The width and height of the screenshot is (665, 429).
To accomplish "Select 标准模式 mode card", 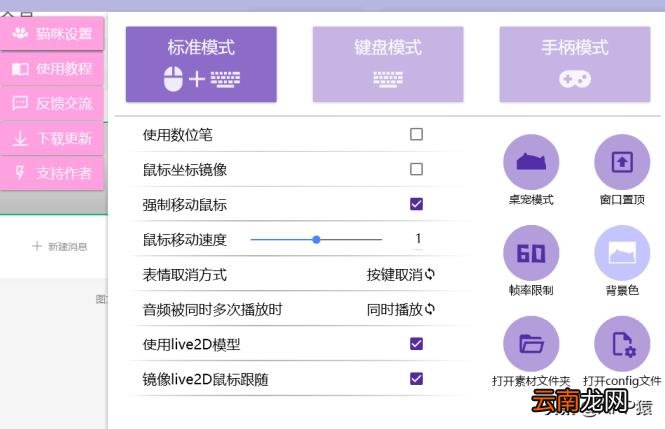I will point(201,64).
